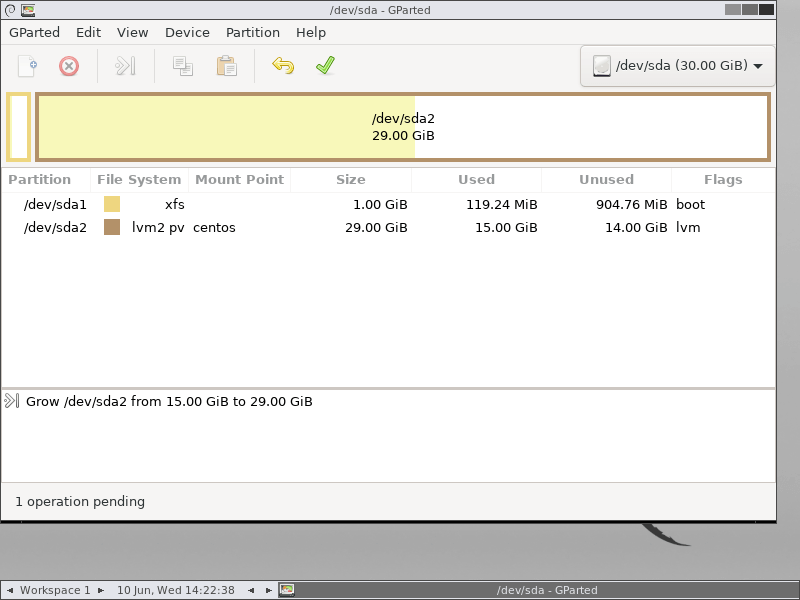
Task: Sort by File System column header
Action: pos(139,180)
